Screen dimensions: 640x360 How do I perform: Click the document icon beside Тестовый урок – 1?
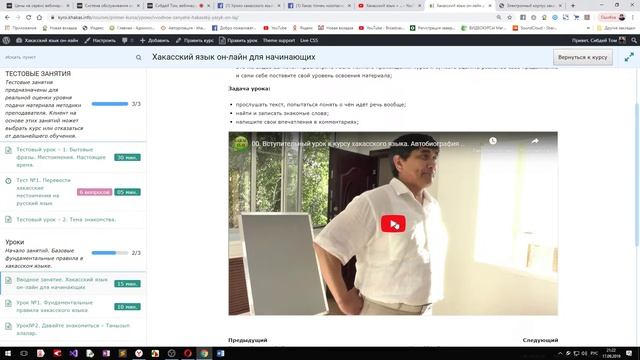tap(8, 150)
